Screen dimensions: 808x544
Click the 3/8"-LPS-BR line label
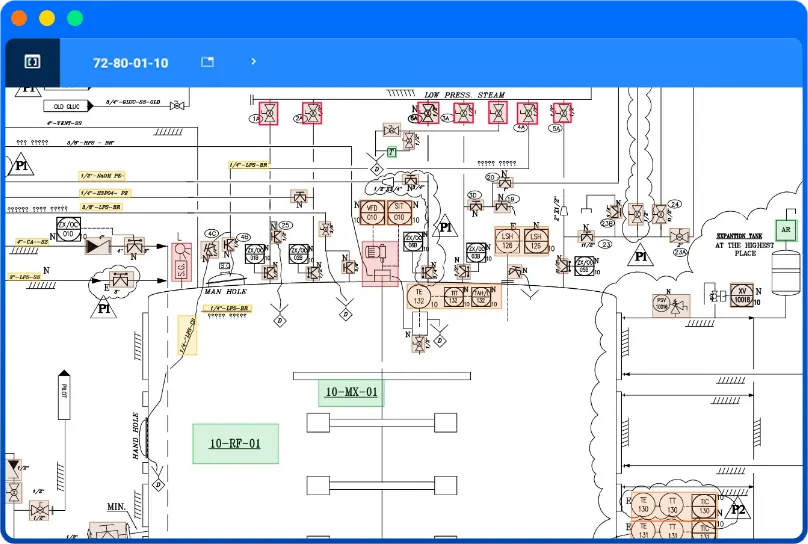pos(102,207)
